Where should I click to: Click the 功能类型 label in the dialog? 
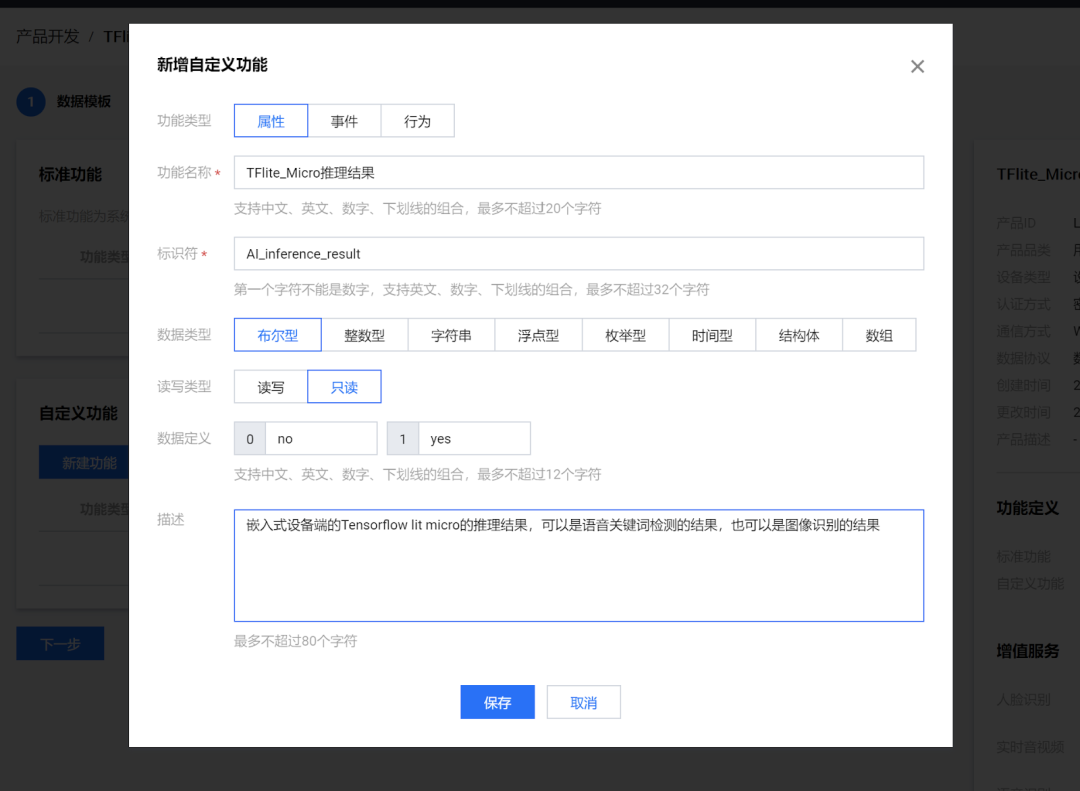pyautogui.click(x=184, y=121)
